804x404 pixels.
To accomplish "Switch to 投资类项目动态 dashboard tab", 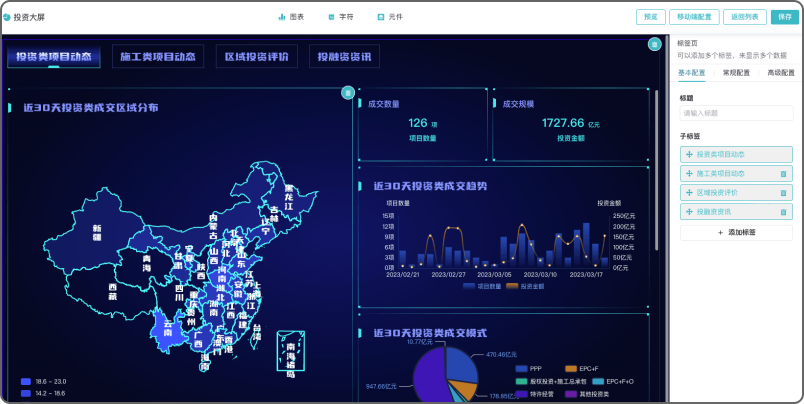I will [x=54, y=56].
